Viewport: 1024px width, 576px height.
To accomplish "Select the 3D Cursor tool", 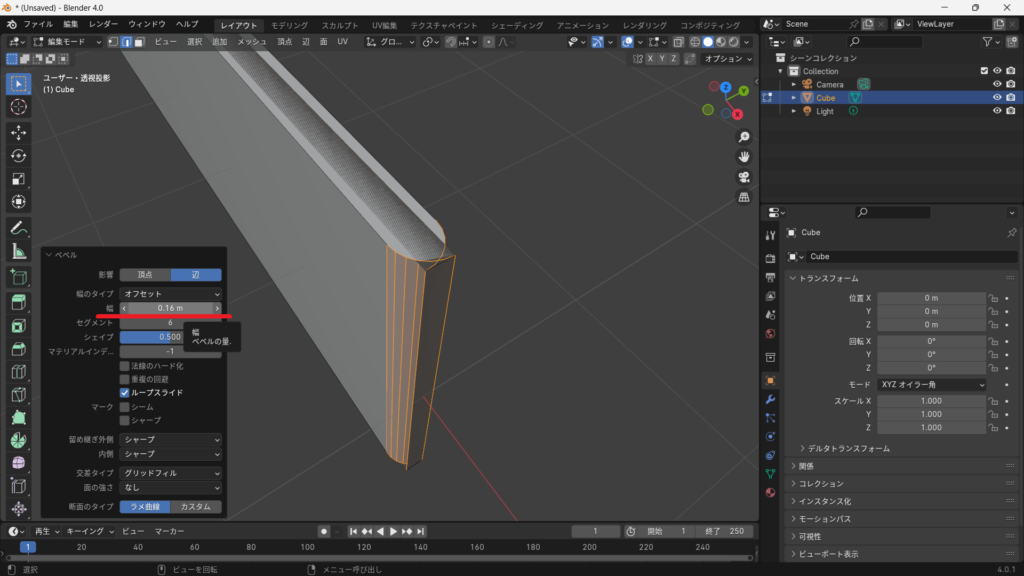I will point(18,106).
